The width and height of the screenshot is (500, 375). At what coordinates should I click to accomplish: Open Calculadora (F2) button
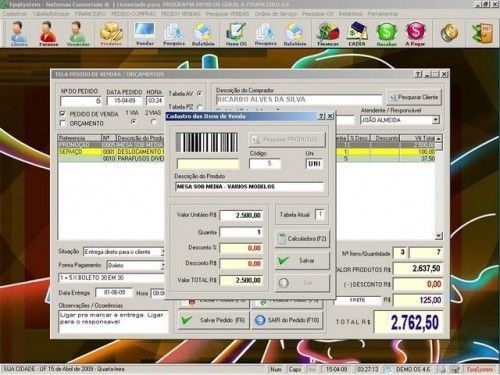pos(303,239)
